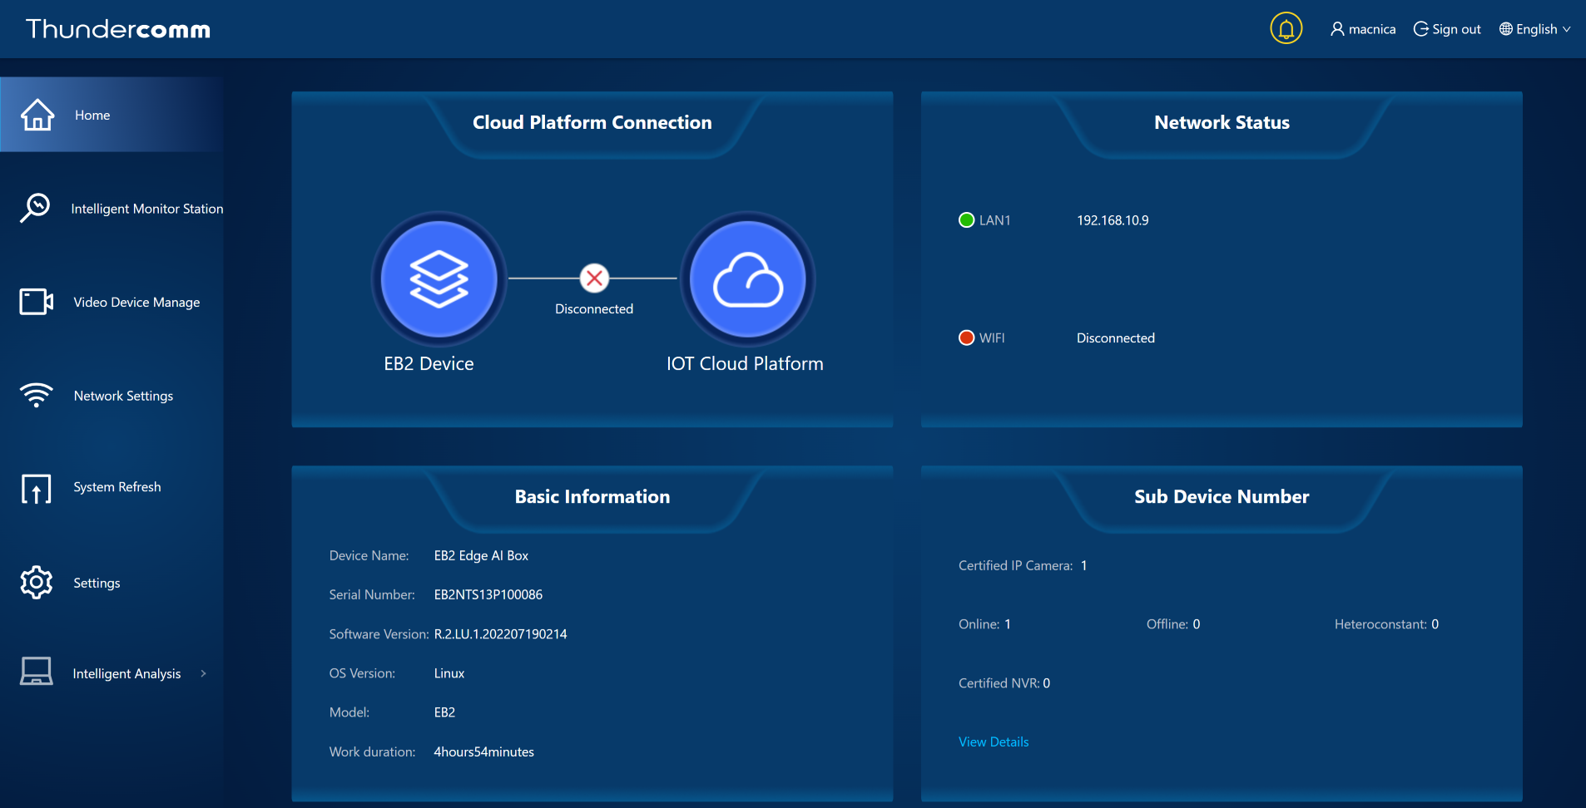Screen dimensions: 1586x808
Task: Click the Basic Information heading
Action: tap(592, 496)
